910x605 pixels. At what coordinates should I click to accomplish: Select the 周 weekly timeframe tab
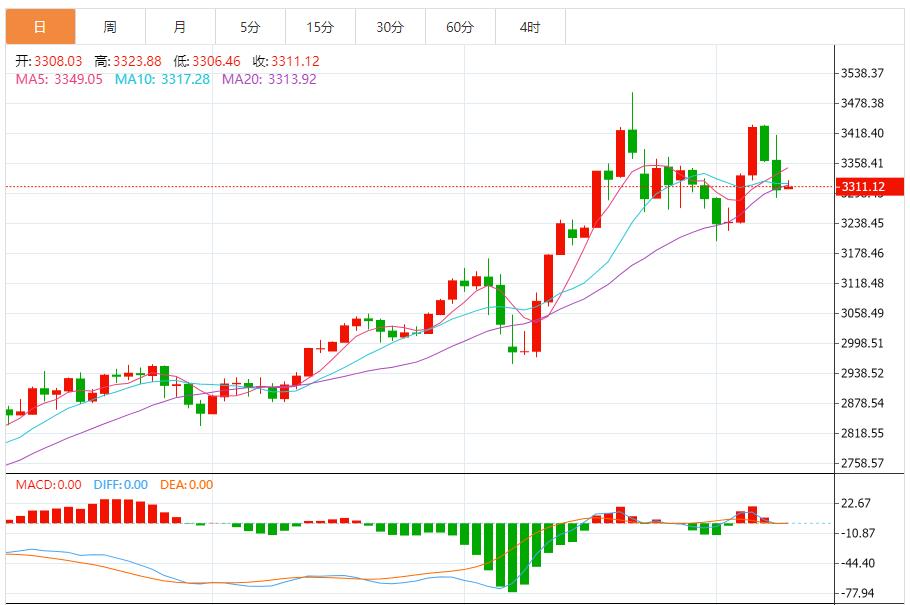point(109,27)
